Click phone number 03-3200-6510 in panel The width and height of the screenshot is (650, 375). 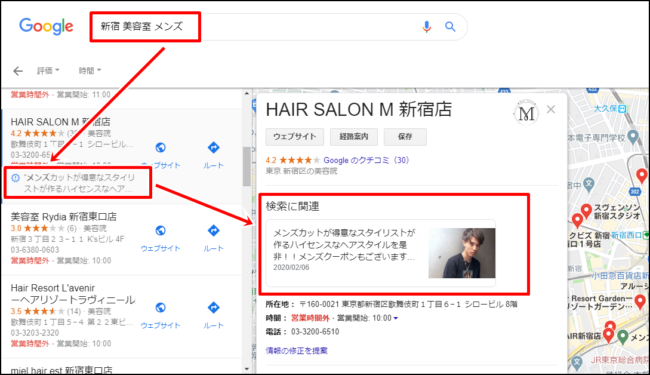(315, 331)
